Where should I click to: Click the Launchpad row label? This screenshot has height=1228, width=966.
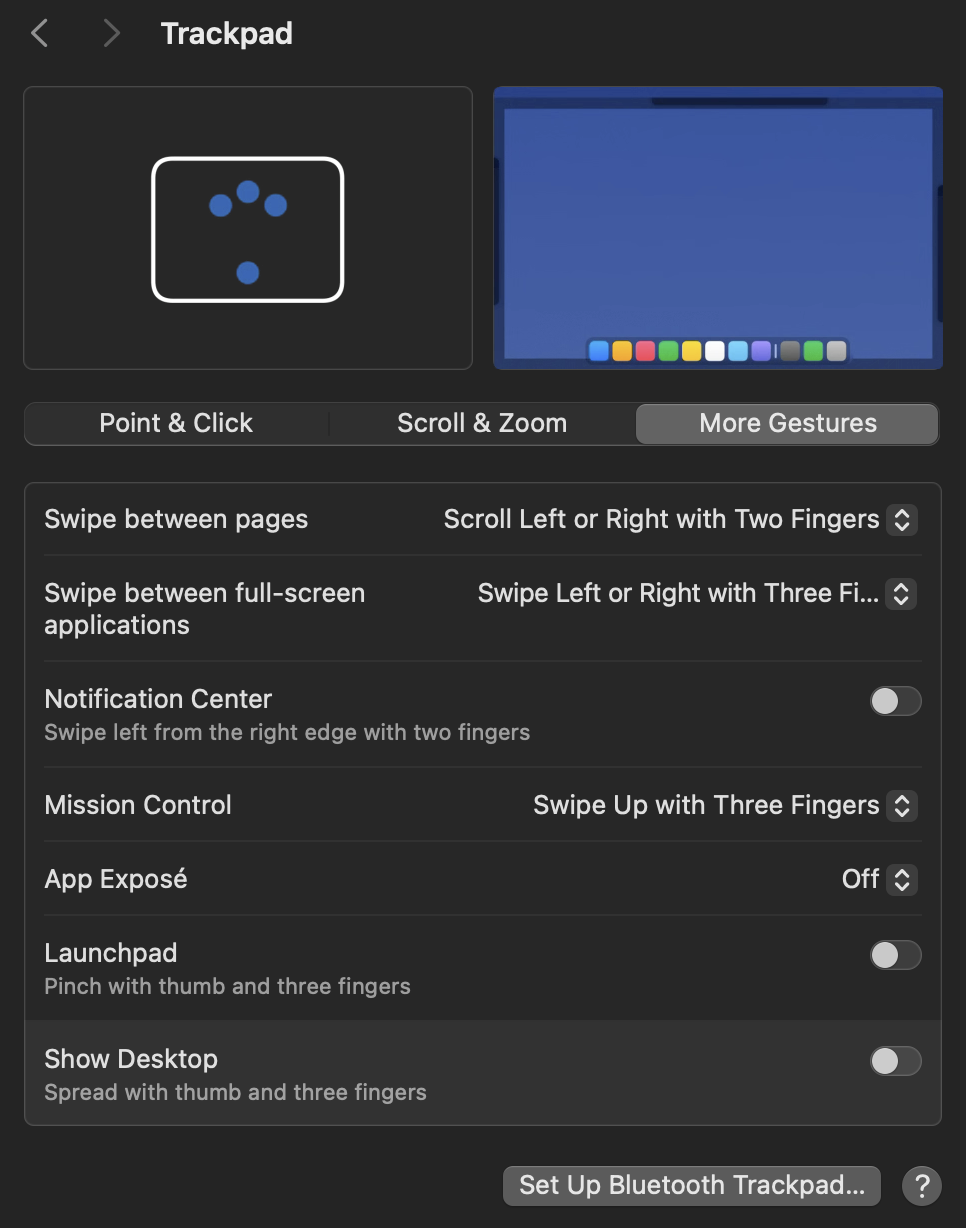click(111, 953)
